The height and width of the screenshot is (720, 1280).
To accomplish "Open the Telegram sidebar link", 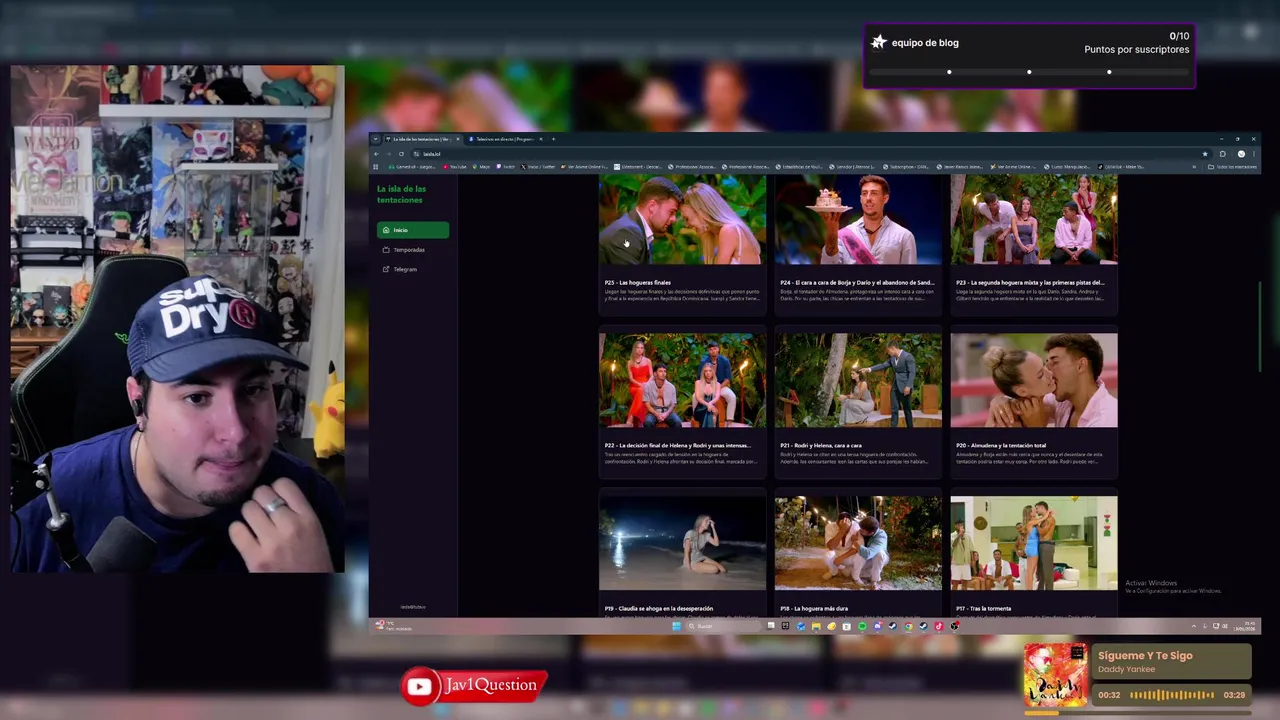I will 412,269.
